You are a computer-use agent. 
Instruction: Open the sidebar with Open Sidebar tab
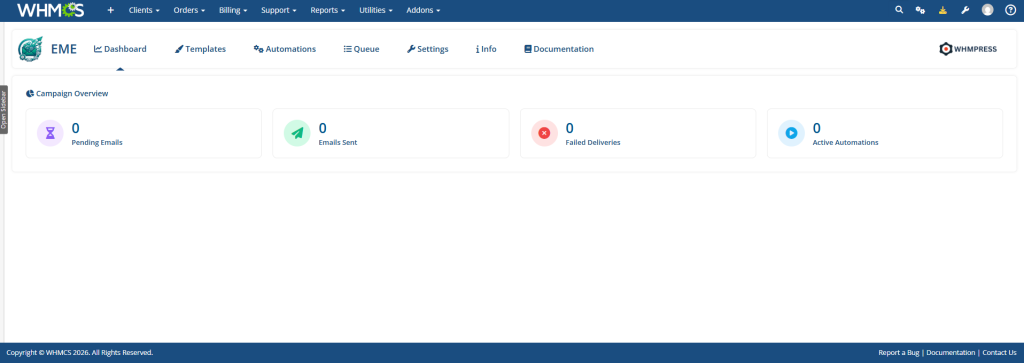pyautogui.click(x=3, y=110)
